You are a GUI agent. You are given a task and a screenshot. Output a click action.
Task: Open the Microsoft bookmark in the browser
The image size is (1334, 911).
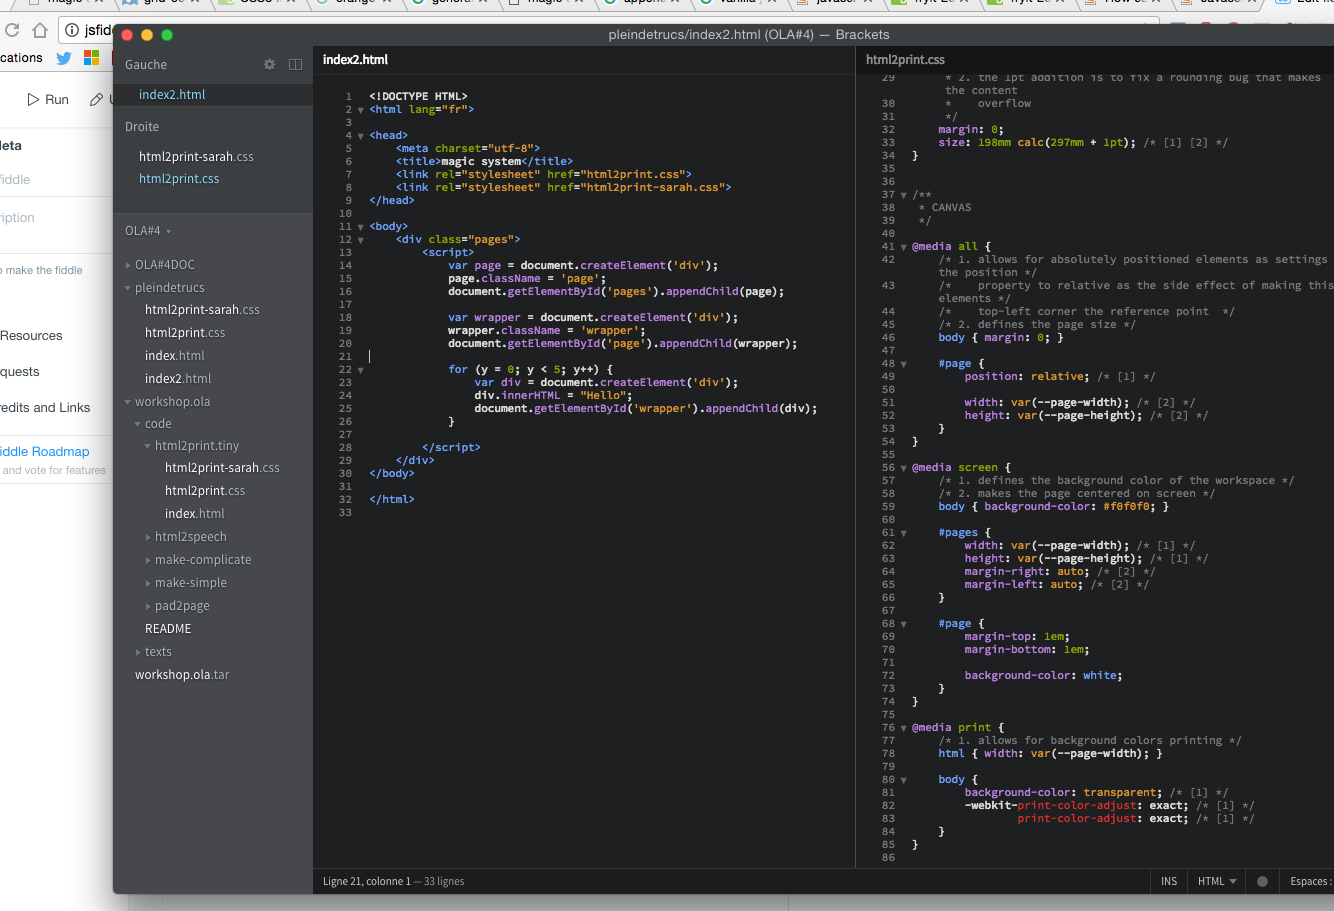(91, 58)
